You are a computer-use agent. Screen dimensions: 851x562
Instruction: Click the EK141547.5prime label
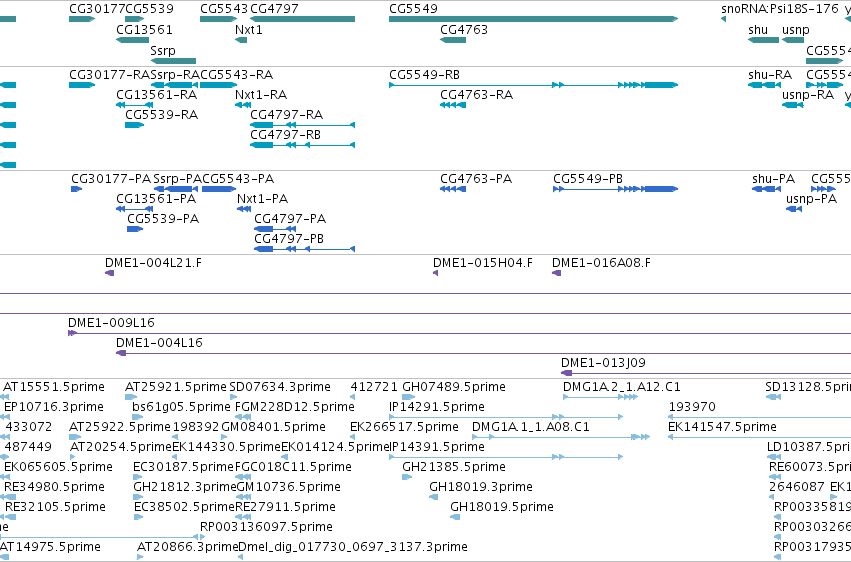(722, 427)
